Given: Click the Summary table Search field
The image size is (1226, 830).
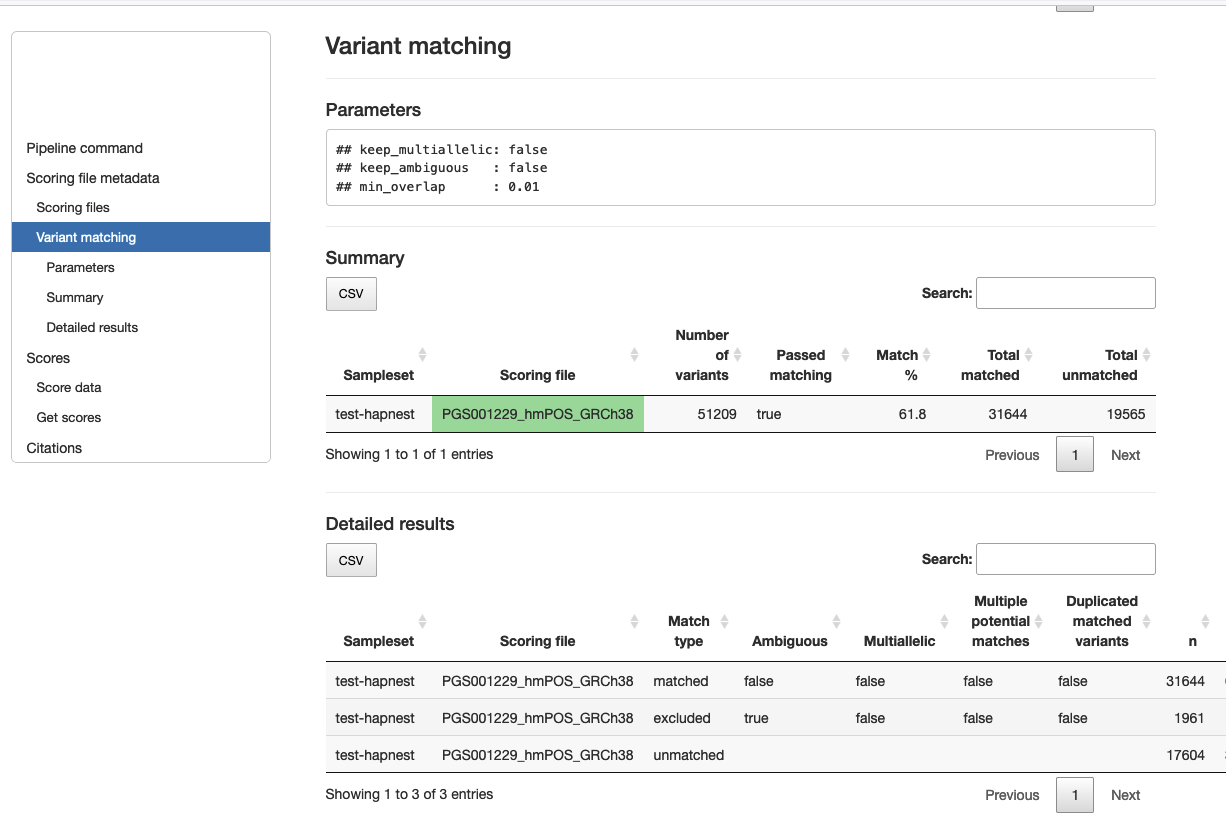Looking at the screenshot, I should point(1065,293).
